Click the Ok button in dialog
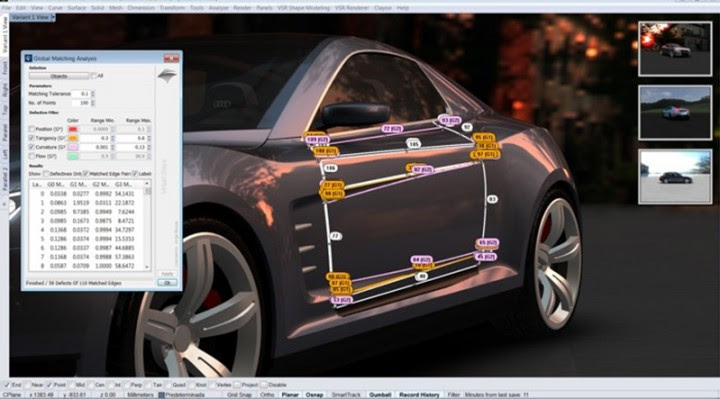Screen dimensions: 720x399 coord(167,283)
